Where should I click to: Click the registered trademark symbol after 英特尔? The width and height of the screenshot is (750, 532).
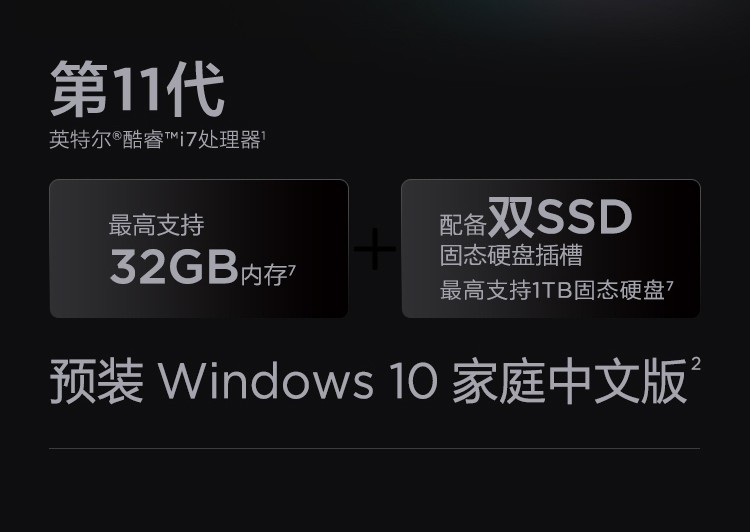tap(117, 137)
